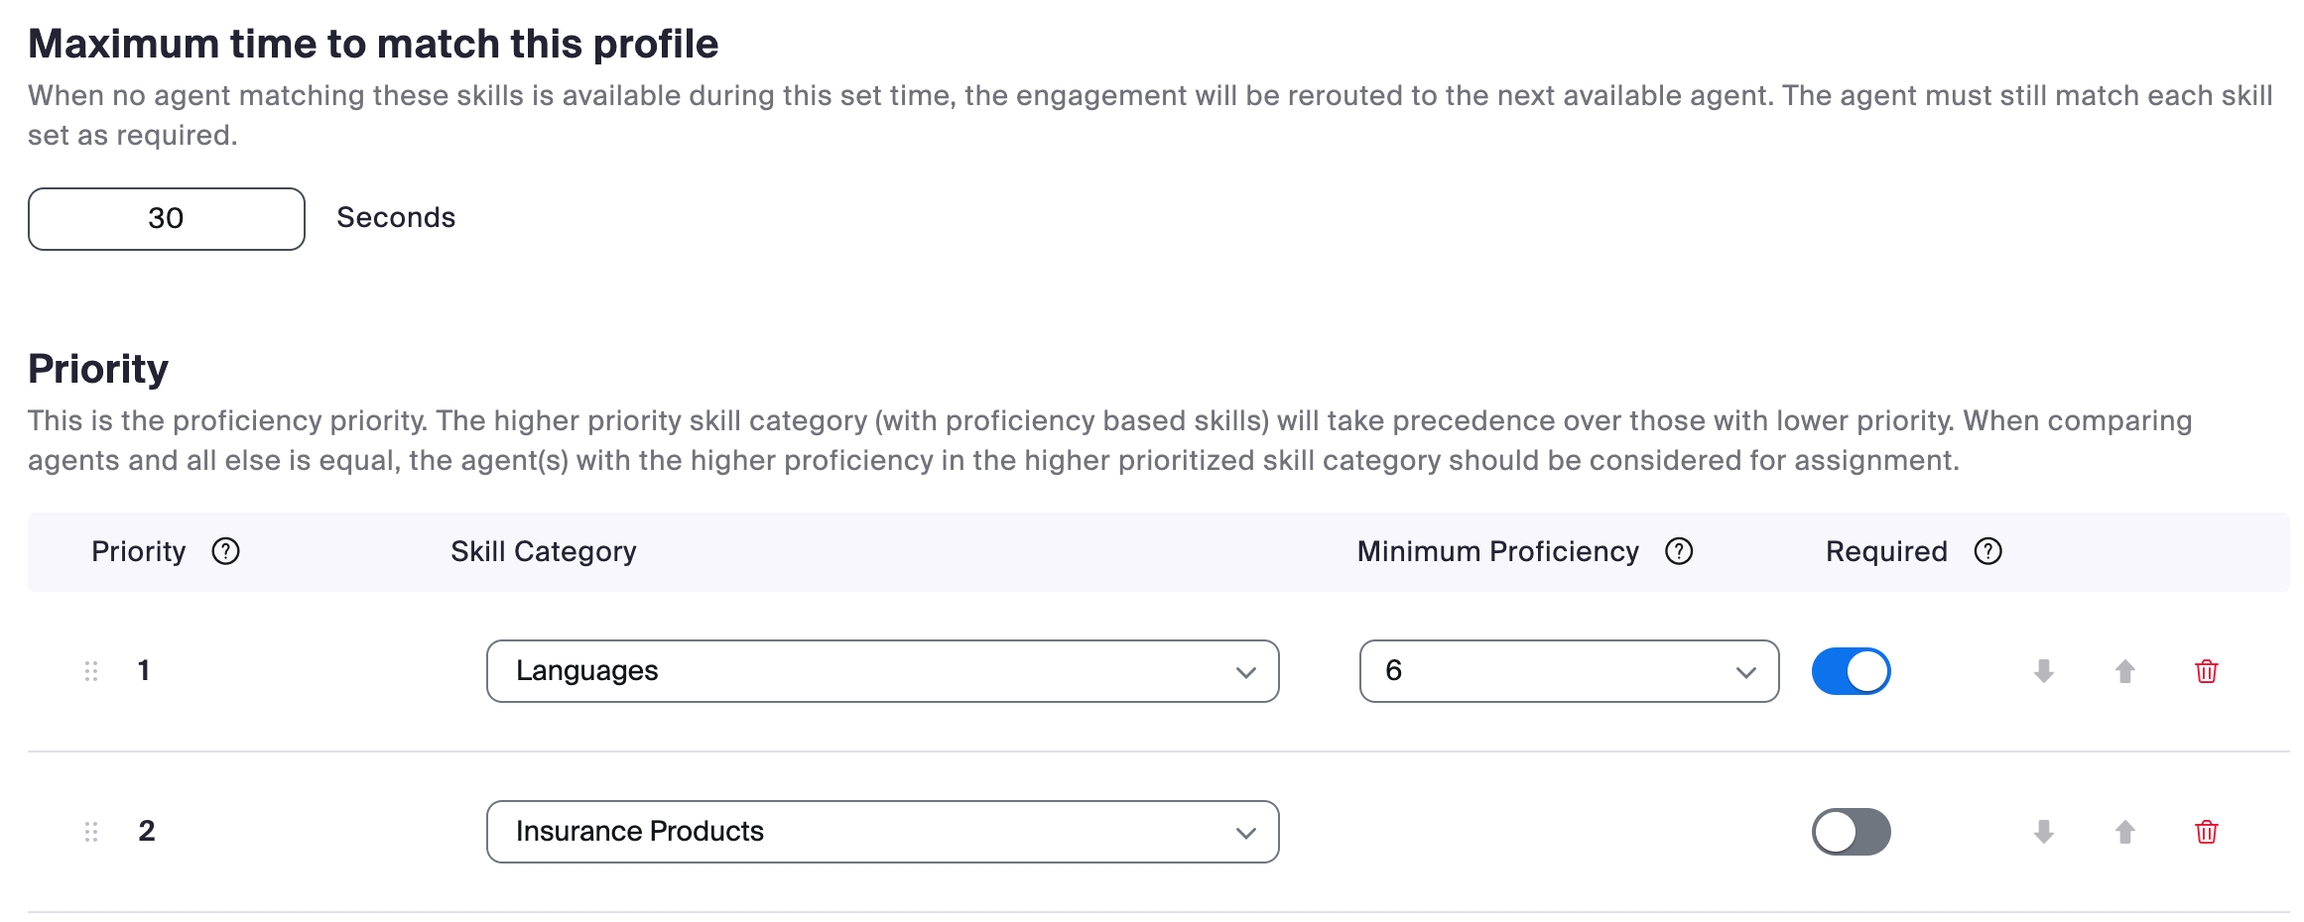Open the Insurance Products category dropdown

[x=882, y=832]
